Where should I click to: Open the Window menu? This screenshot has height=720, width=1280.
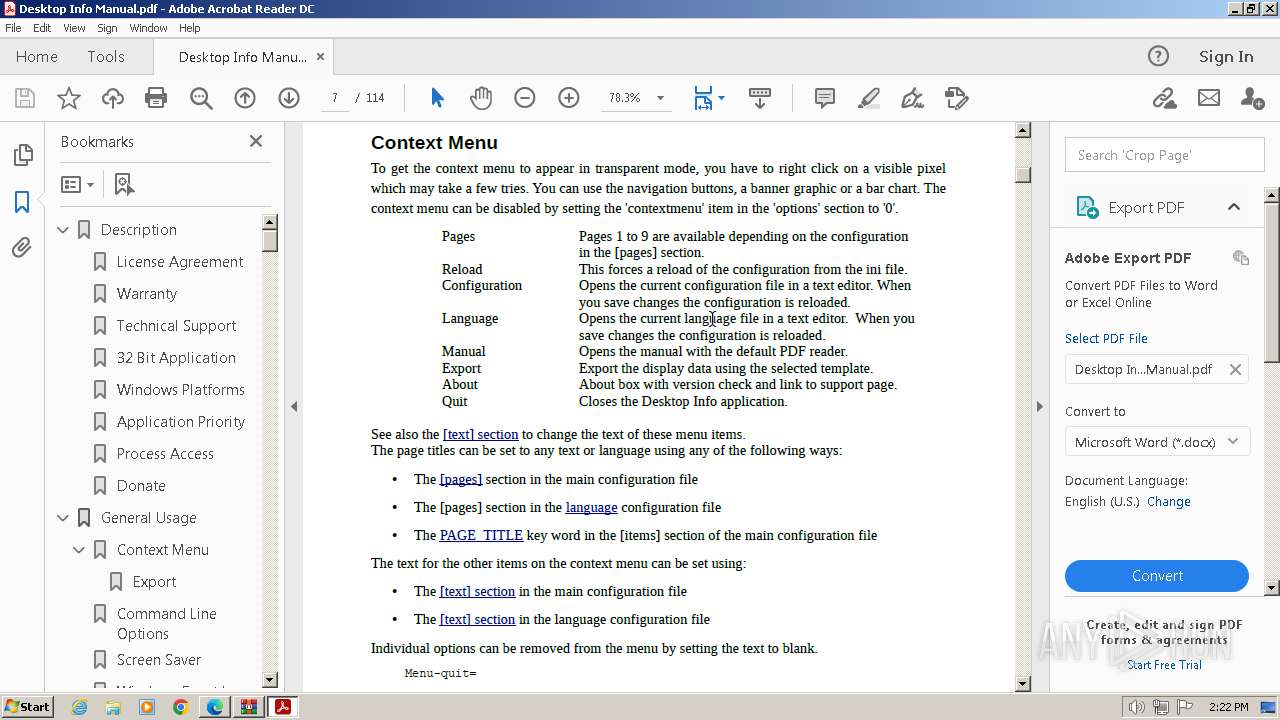pyautogui.click(x=148, y=28)
